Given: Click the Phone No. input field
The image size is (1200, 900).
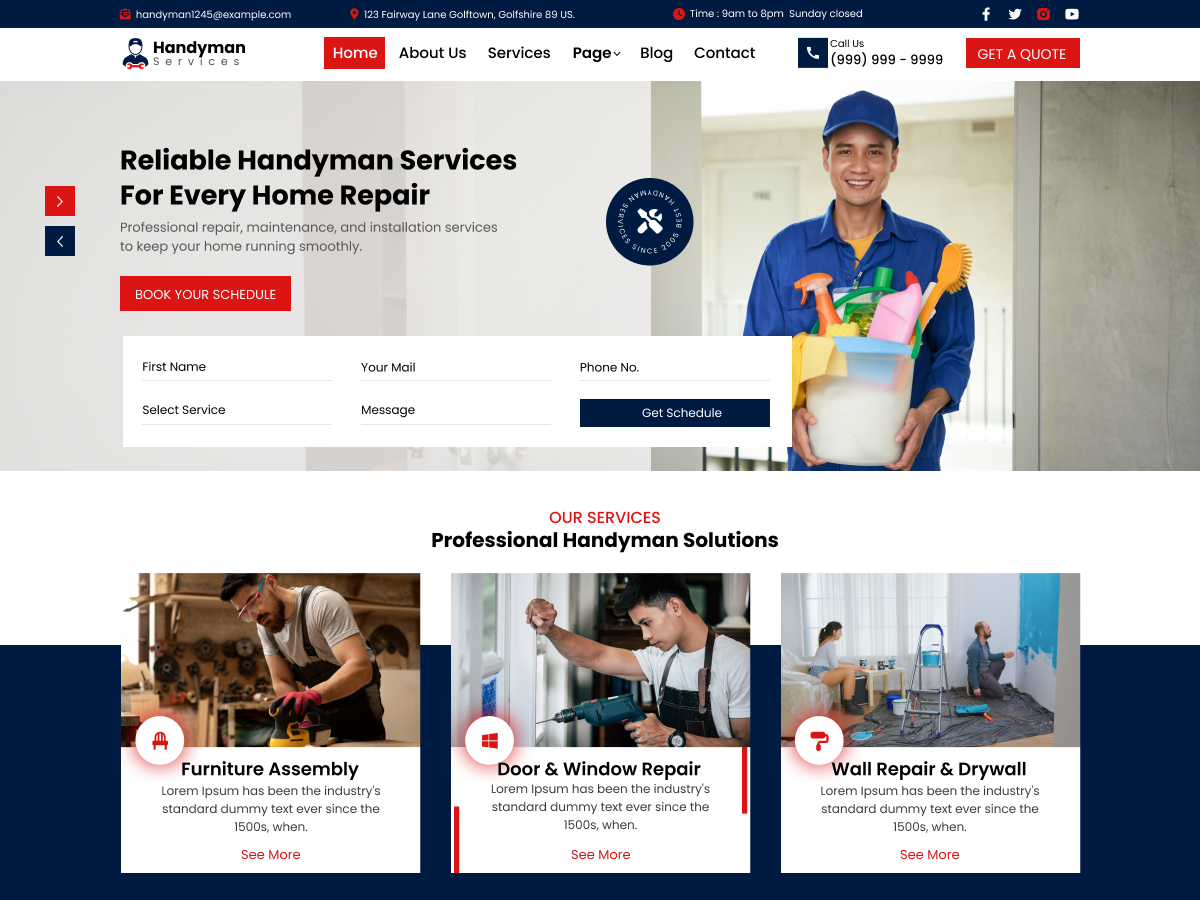Looking at the screenshot, I should tap(675, 367).
